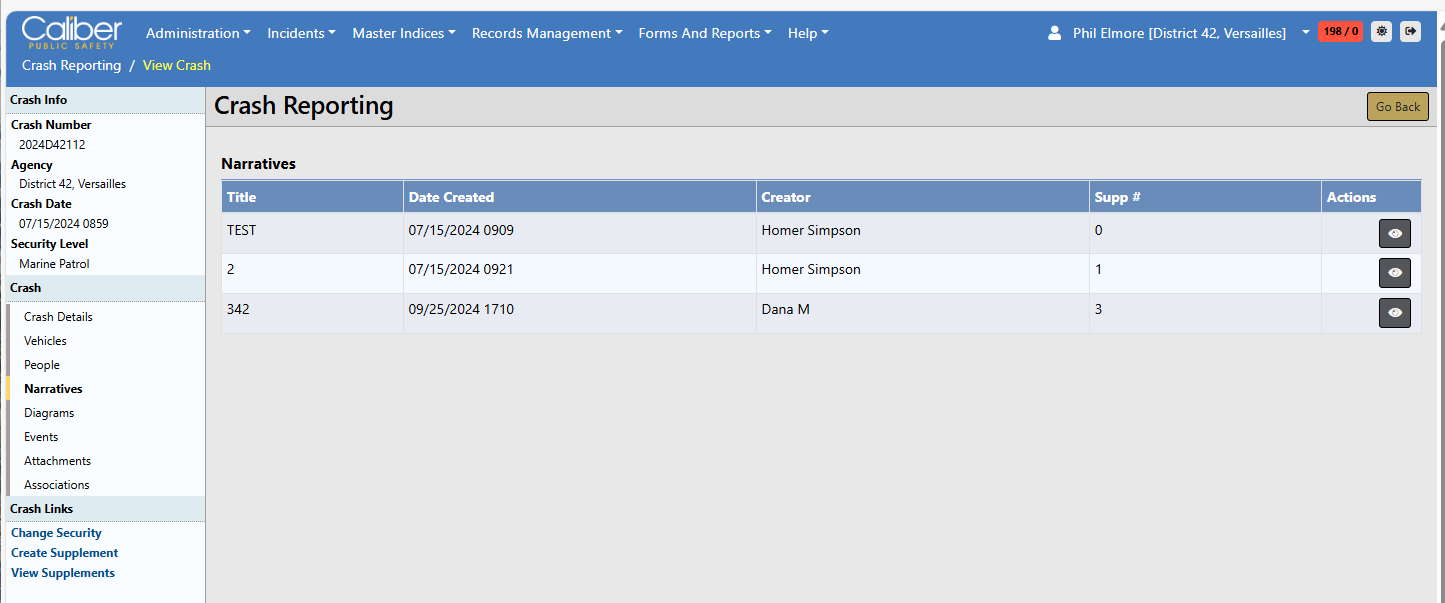Click the Create Supplement link

tap(64, 553)
